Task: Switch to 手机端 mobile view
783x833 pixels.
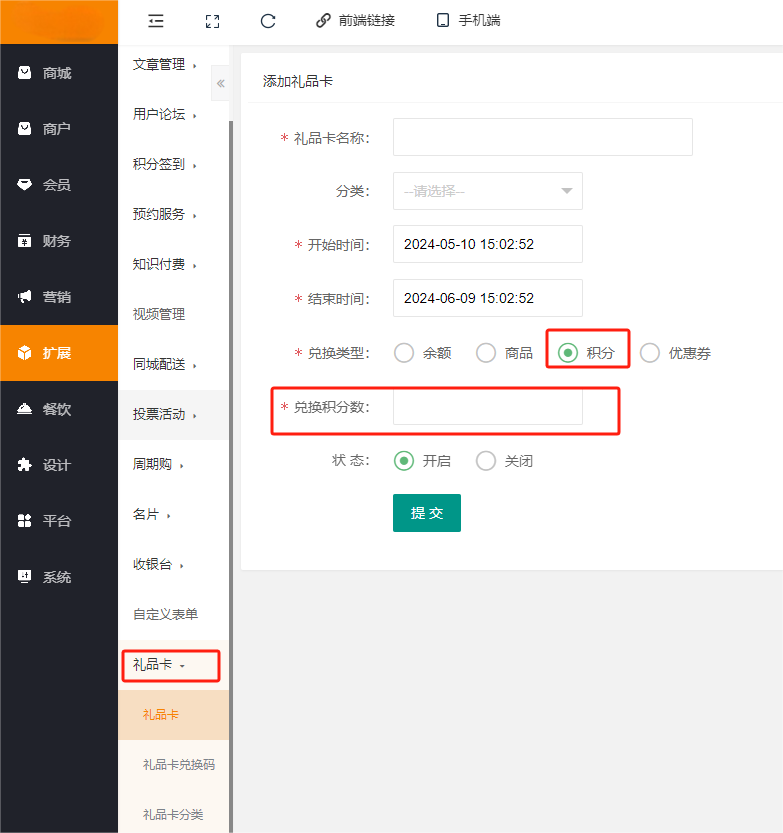Action: tap(468, 20)
